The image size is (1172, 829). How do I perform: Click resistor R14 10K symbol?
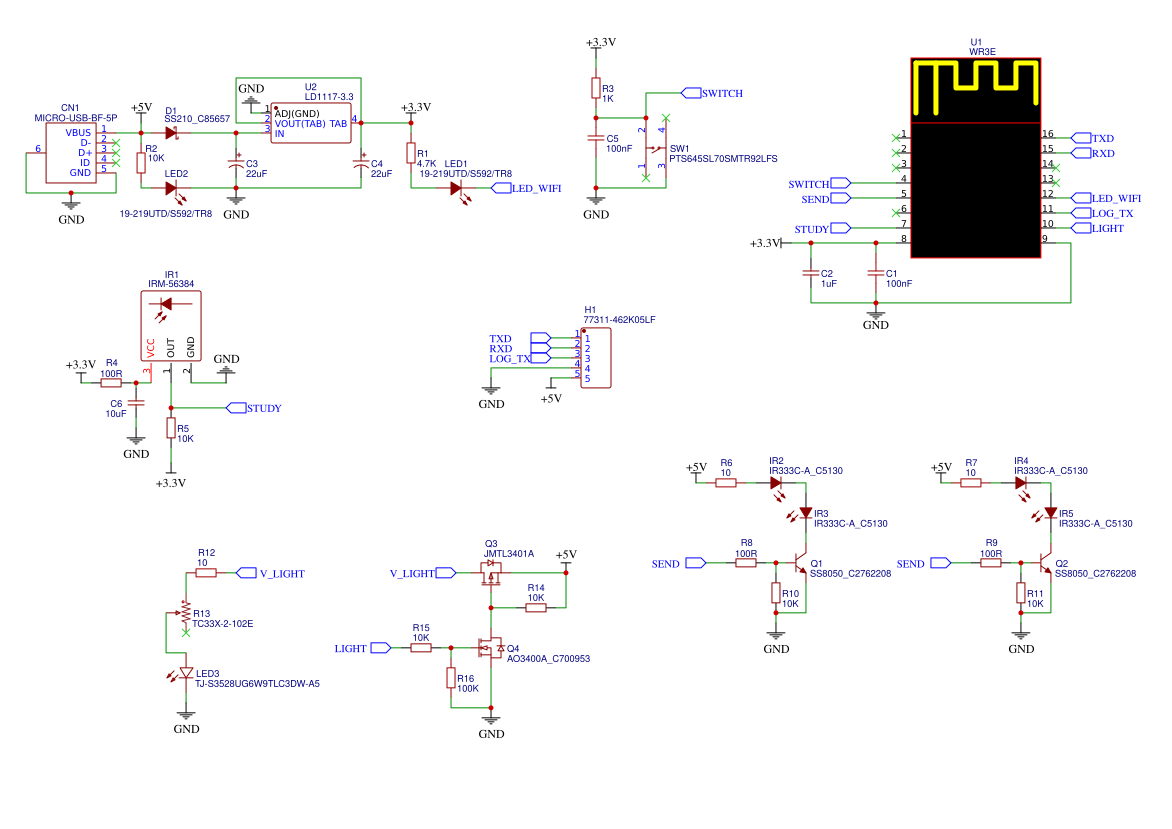pyautogui.click(x=536, y=608)
